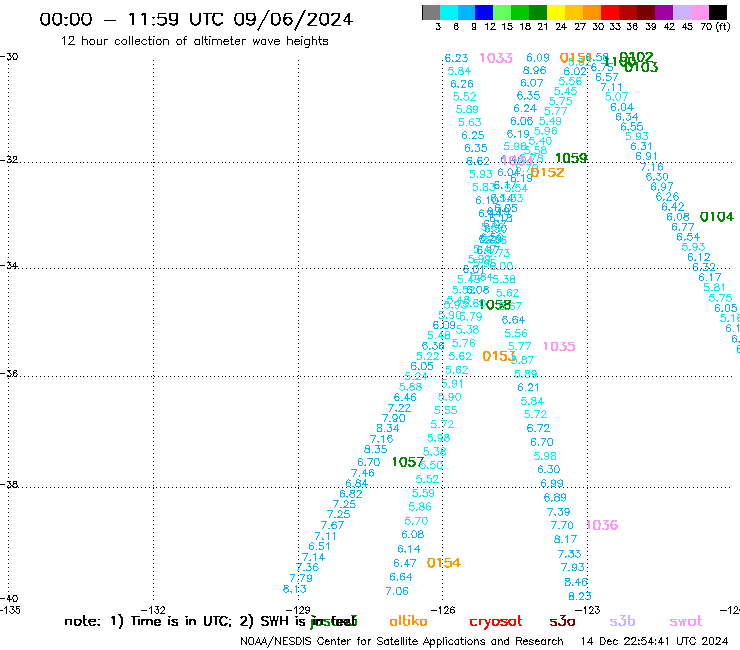Screen dimensions: 740x650
Task: Click the lavender "s3b" legend label
Action: pyautogui.click(x=622, y=621)
